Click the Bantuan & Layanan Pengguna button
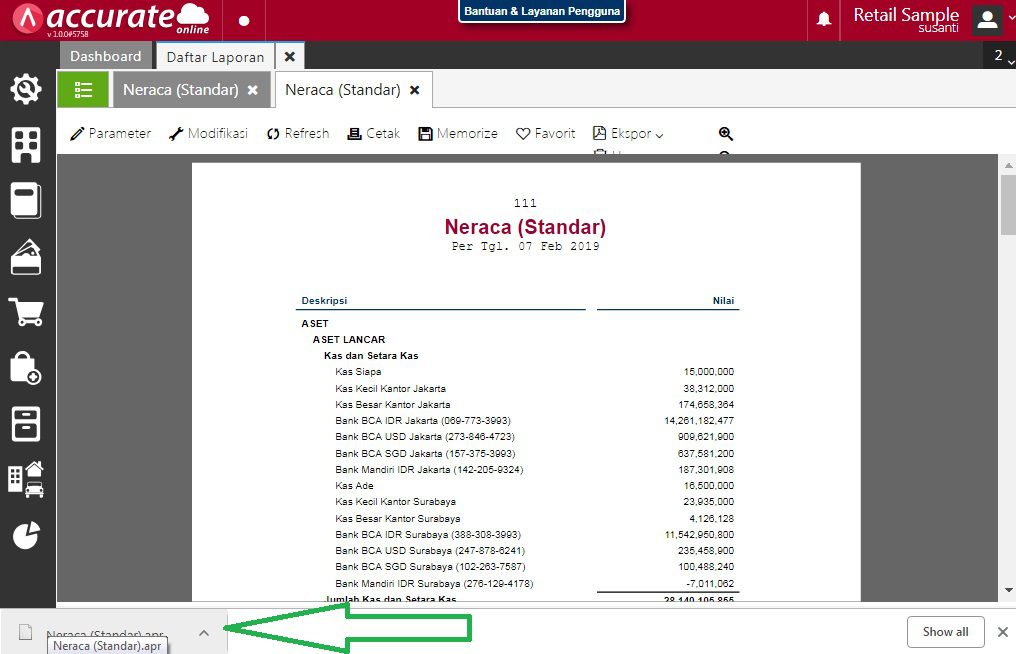Viewport: 1016px width, 654px height. (541, 10)
